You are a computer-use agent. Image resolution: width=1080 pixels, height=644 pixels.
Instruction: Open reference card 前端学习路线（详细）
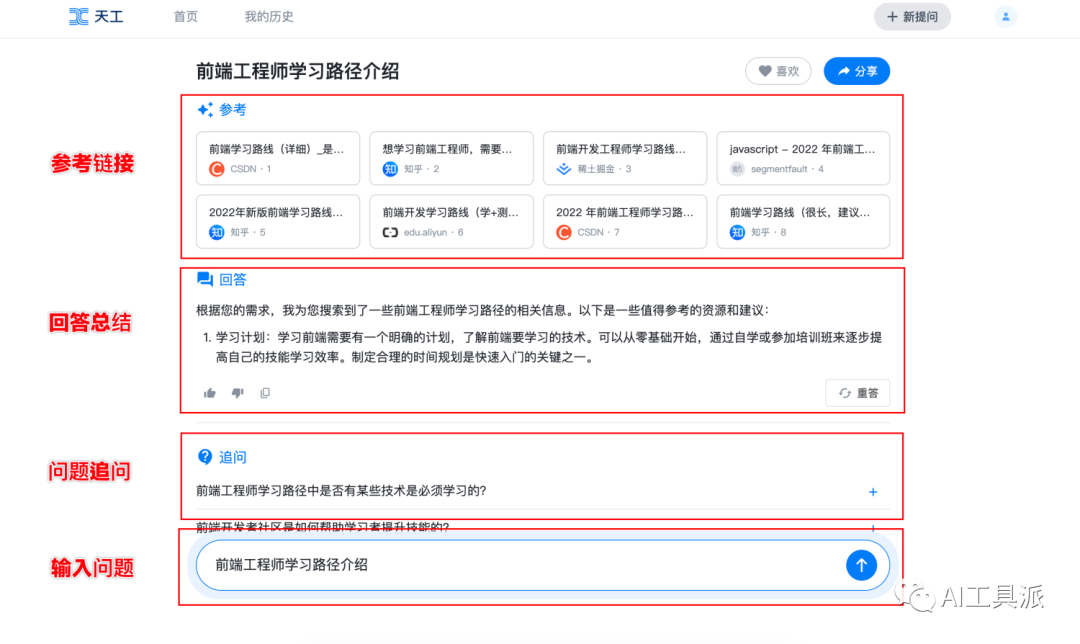tap(278, 158)
